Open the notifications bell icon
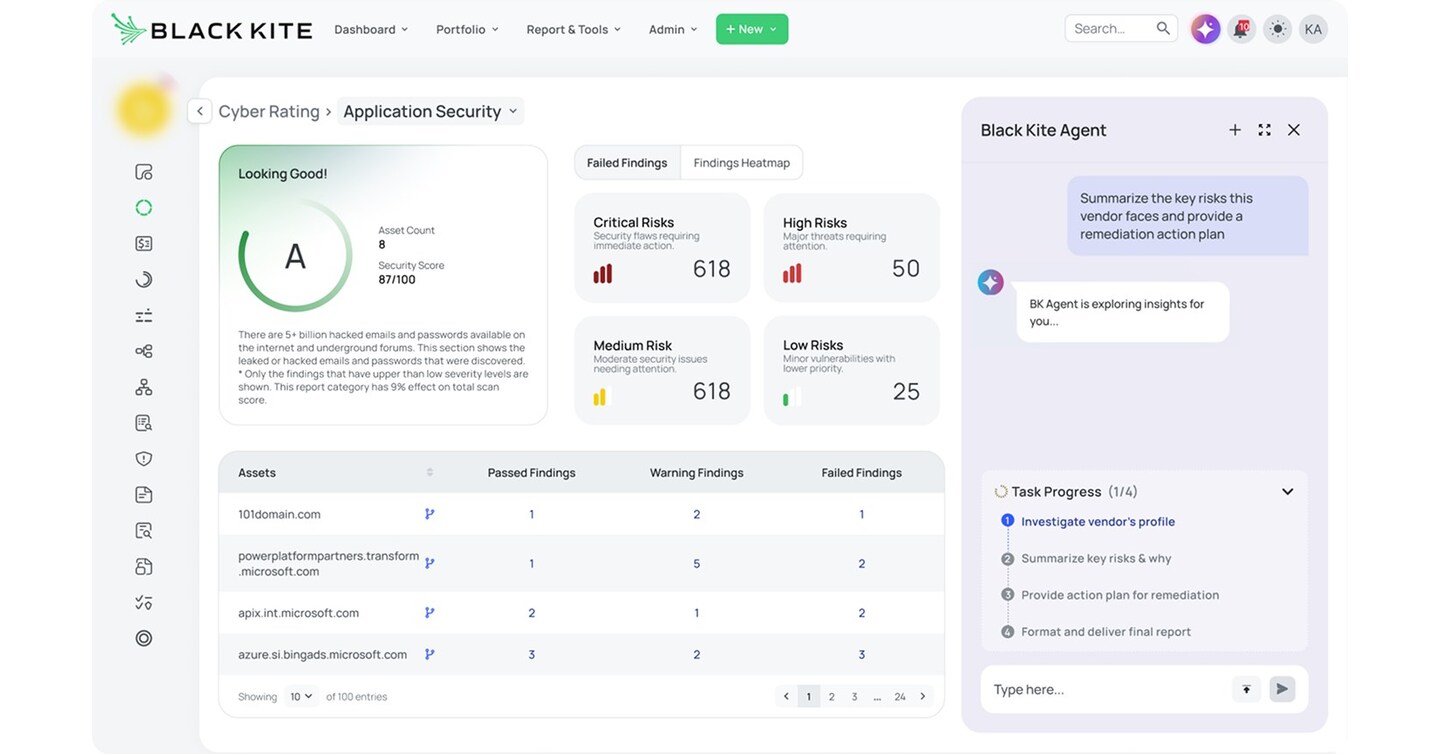 pyautogui.click(x=1241, y=29)
